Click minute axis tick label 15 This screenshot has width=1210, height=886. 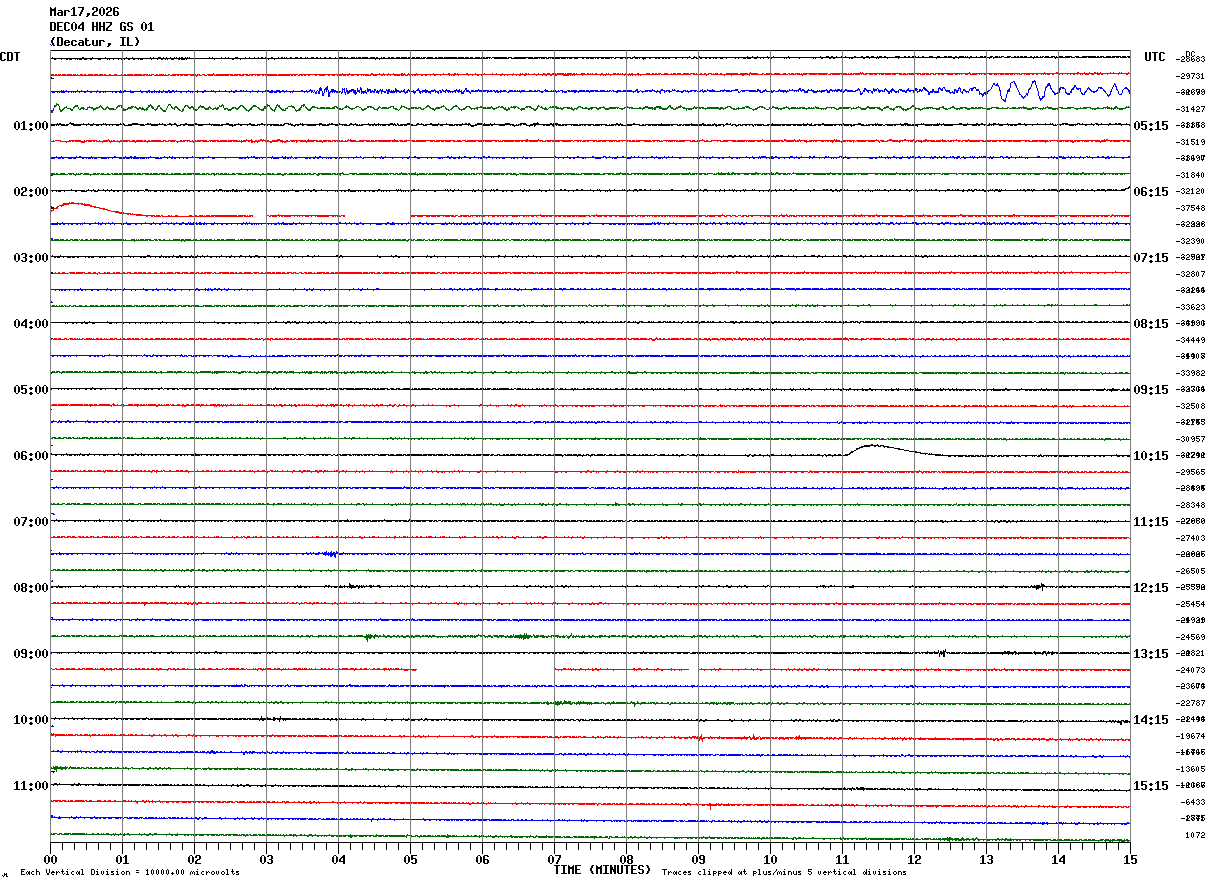(x=1130, y=859)
